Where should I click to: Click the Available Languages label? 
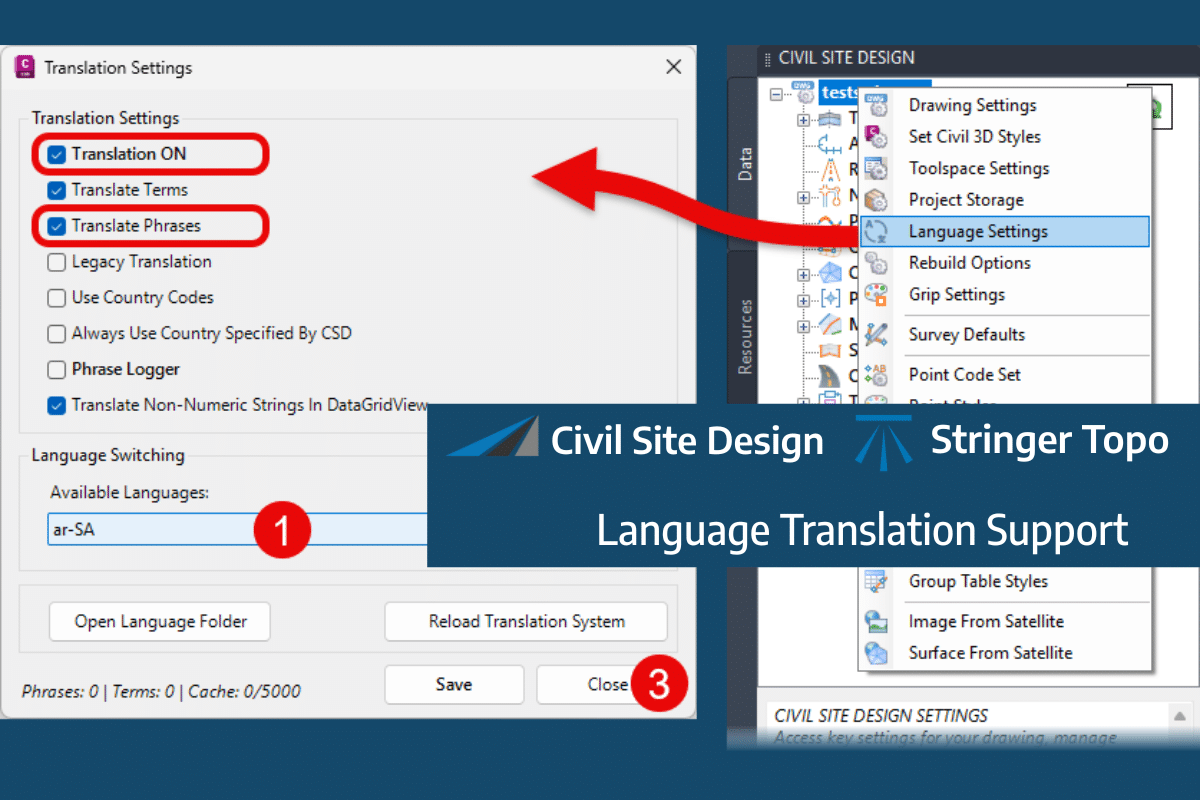tap(129, 493)
